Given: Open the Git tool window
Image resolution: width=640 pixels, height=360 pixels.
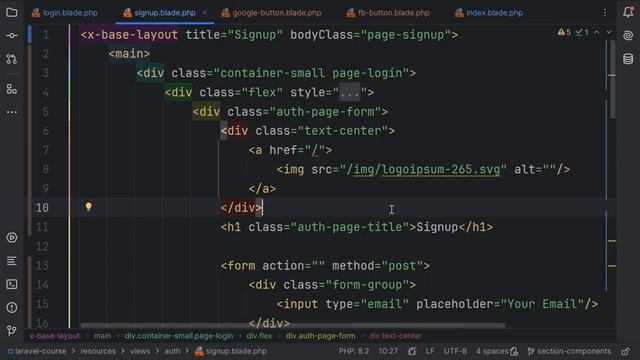Looking at the screenshot, I should point(11,330).
